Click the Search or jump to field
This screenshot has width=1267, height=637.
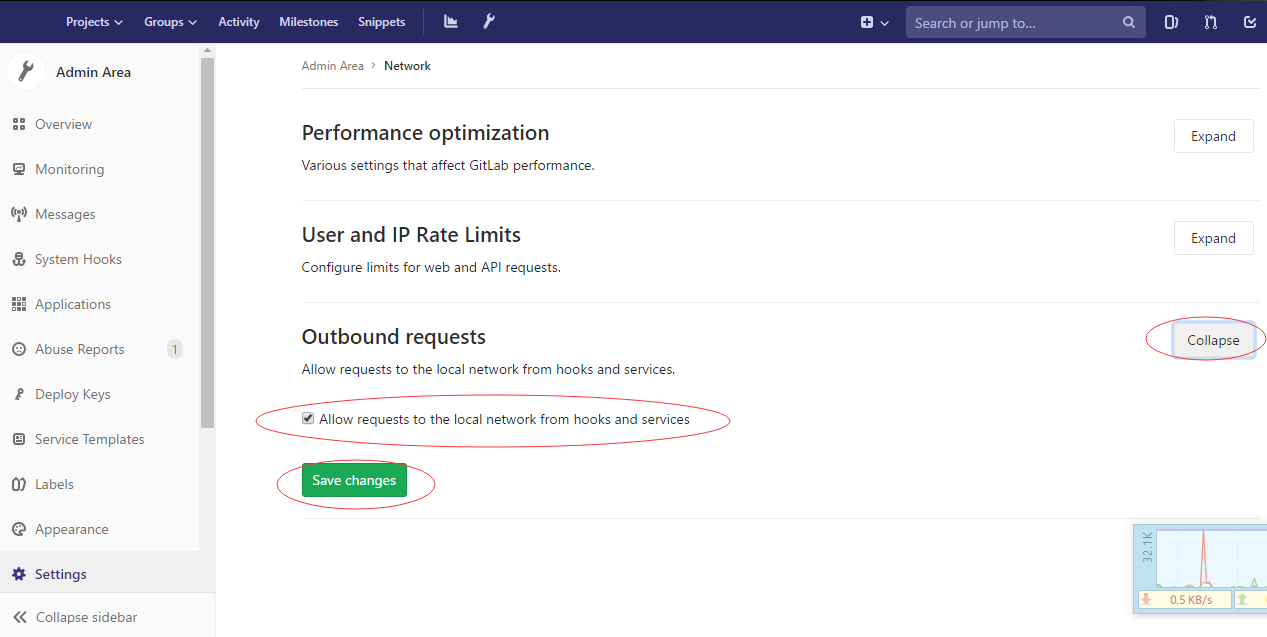(x=1015, y=22)
